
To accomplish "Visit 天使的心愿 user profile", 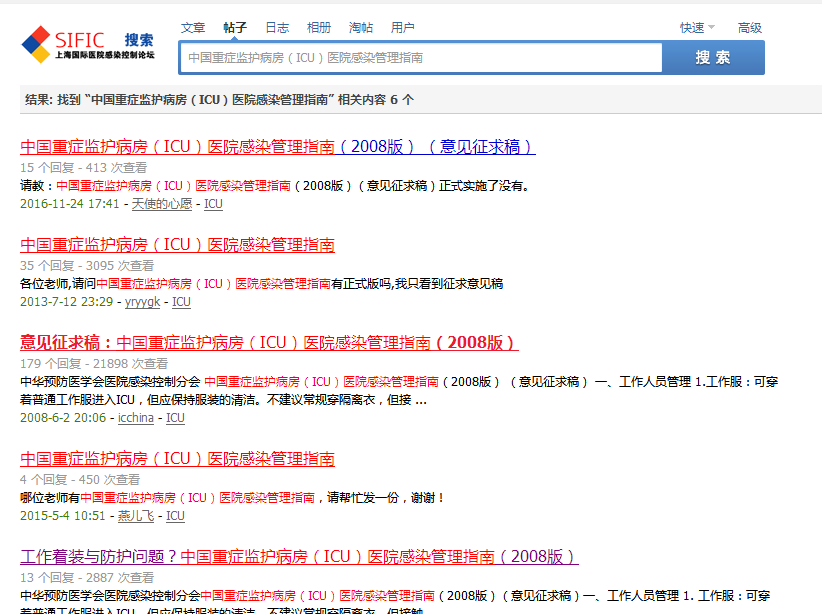I will pos(162,205).
